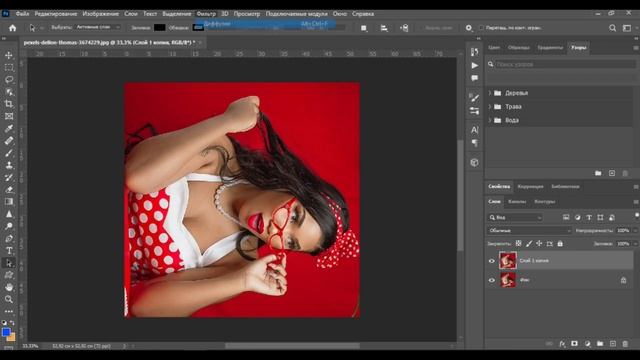
Task: Select the Zoom magnifier tool
Action: pyautogui.click(x=9, y=300)
